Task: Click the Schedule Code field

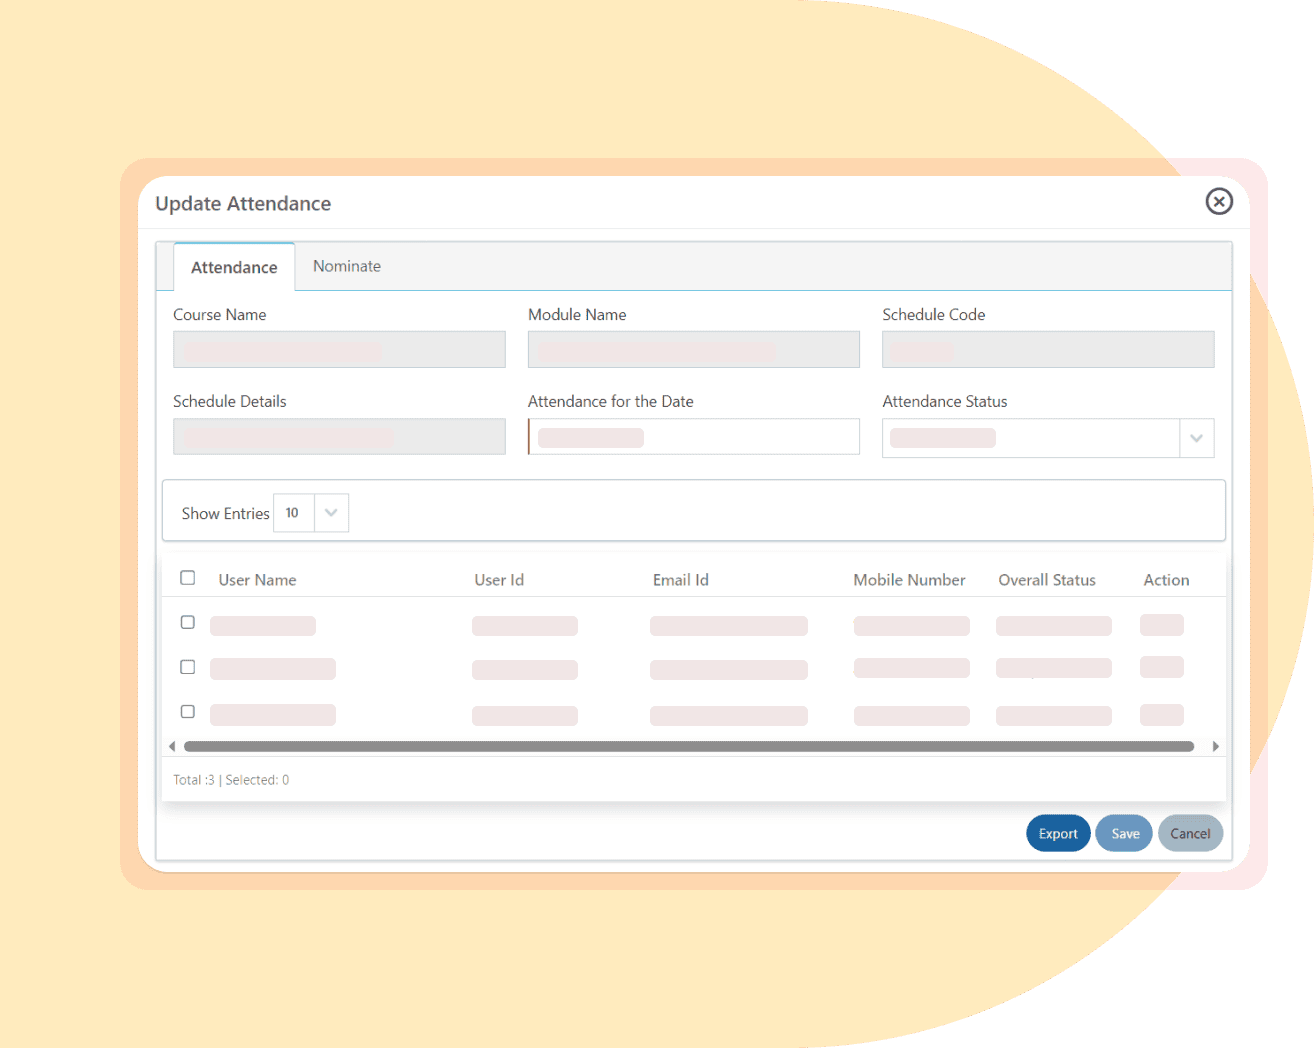Action: coord(1048,350)
